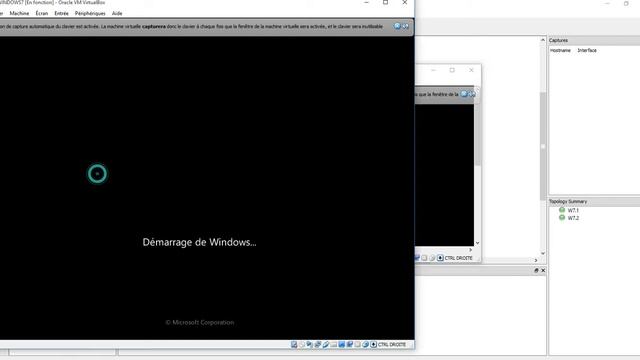Click the Interface column header

coord(587,50)
